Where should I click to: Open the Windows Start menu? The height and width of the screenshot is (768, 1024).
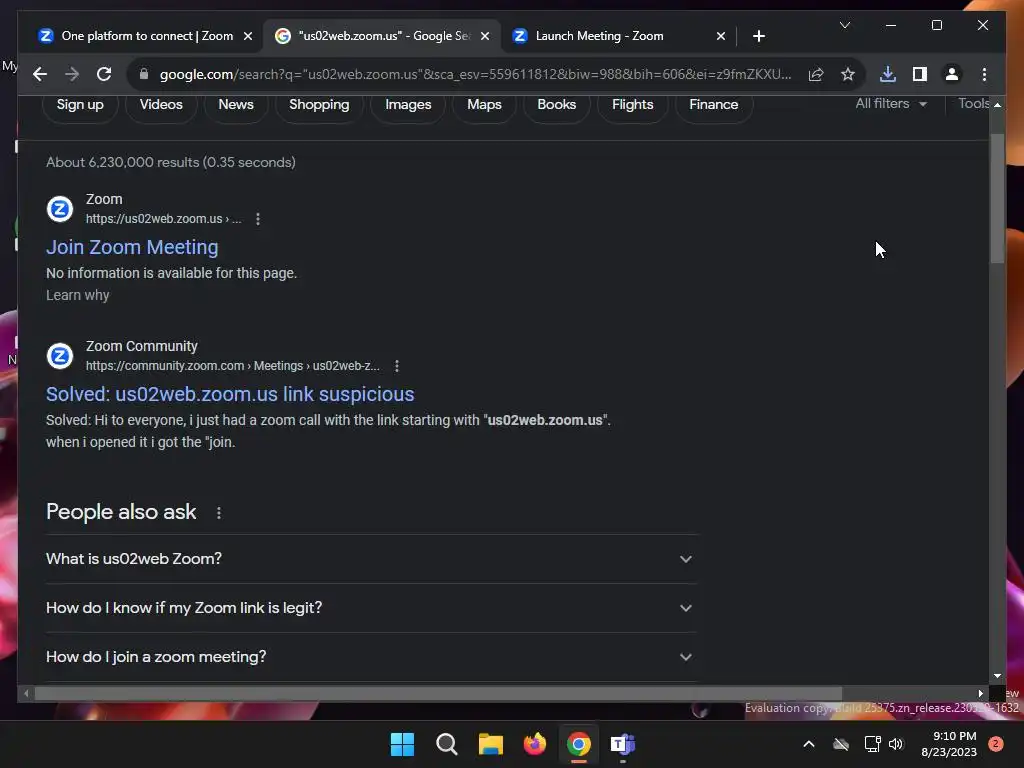(402, 744)
